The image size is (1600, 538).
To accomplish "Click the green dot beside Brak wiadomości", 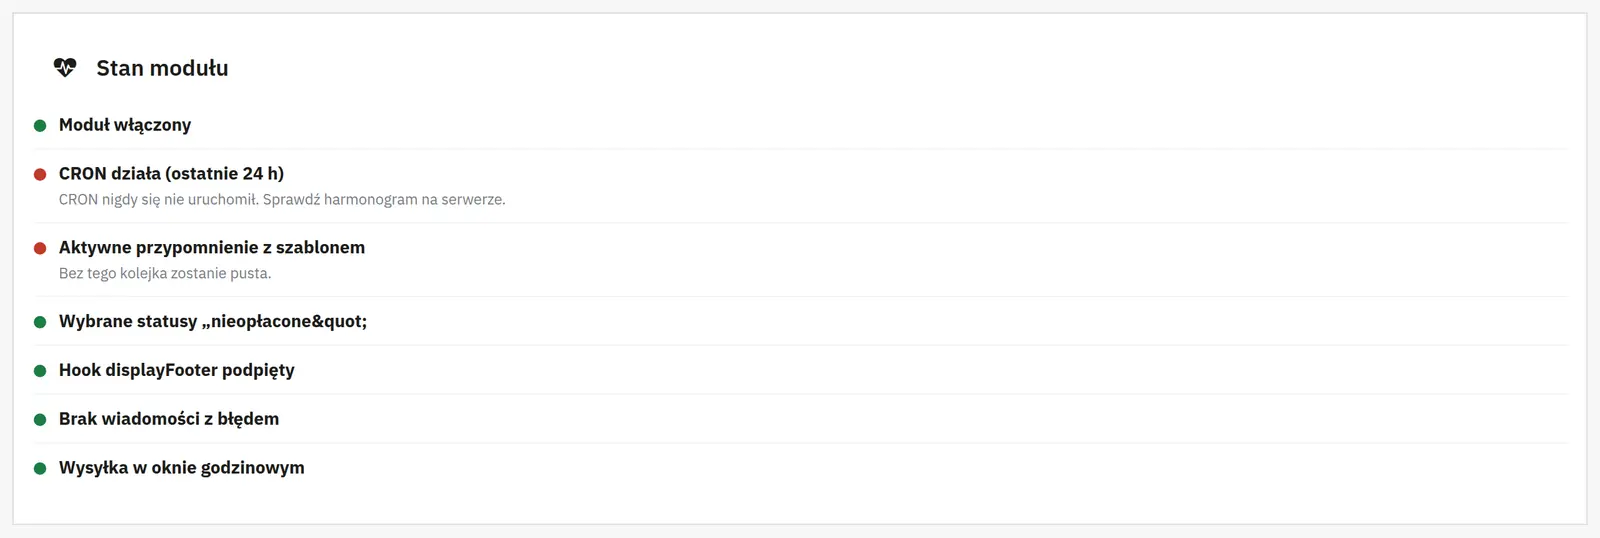I will [40, 420].
